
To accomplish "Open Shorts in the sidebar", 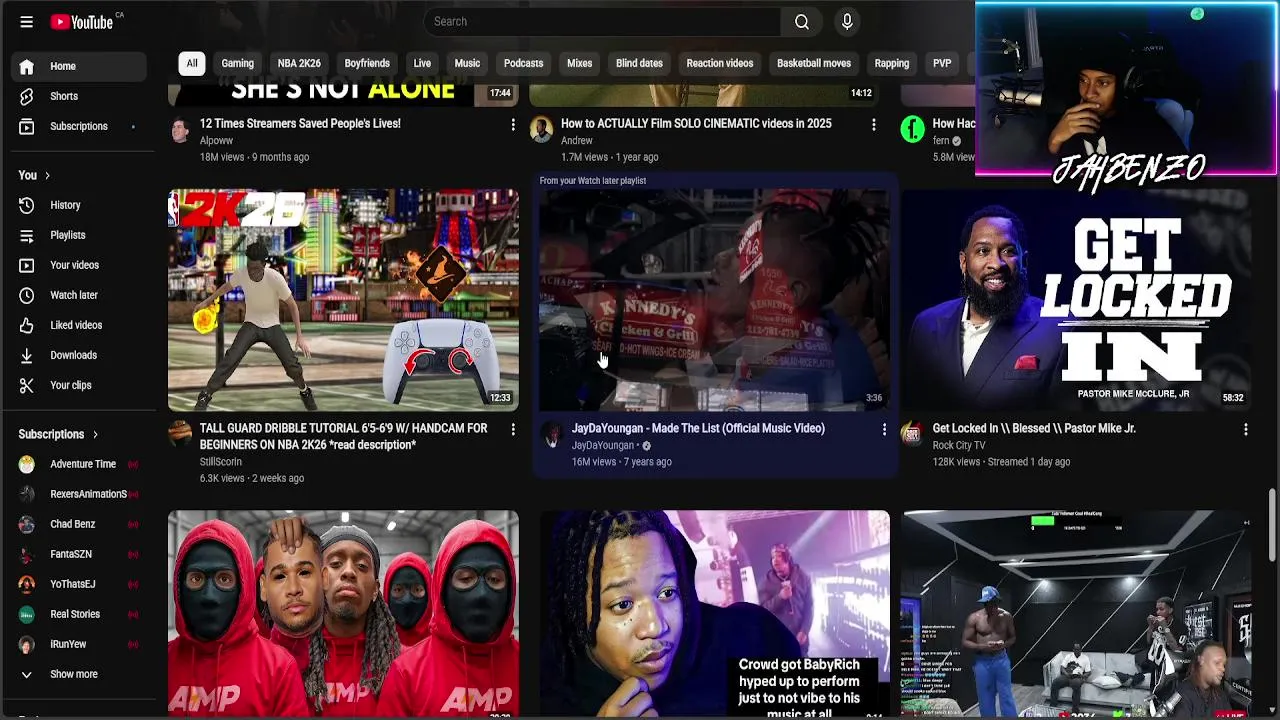I will 79,96.
